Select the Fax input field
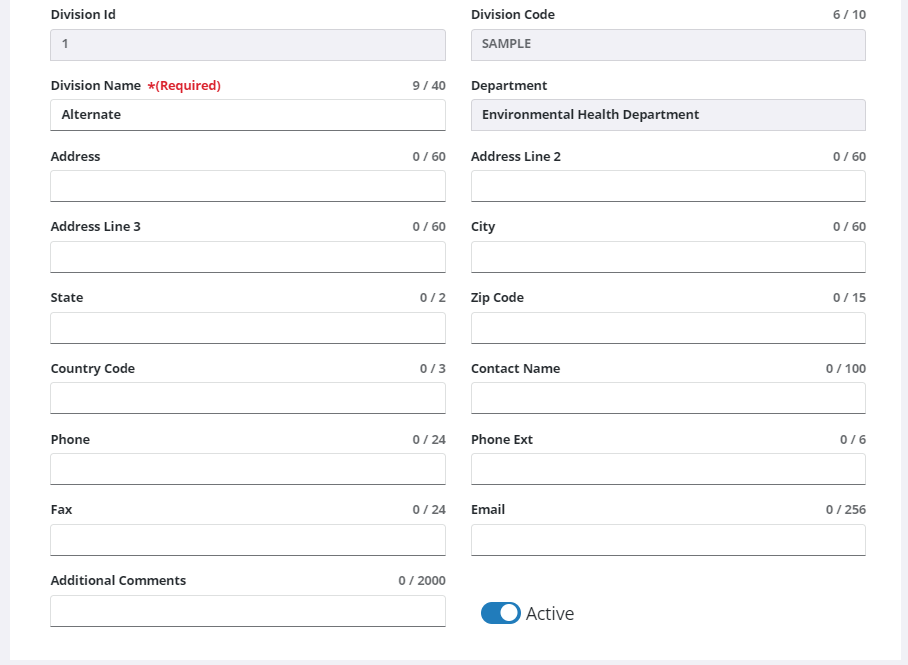The height and width of the screenshot is (665, 908). 248,540
